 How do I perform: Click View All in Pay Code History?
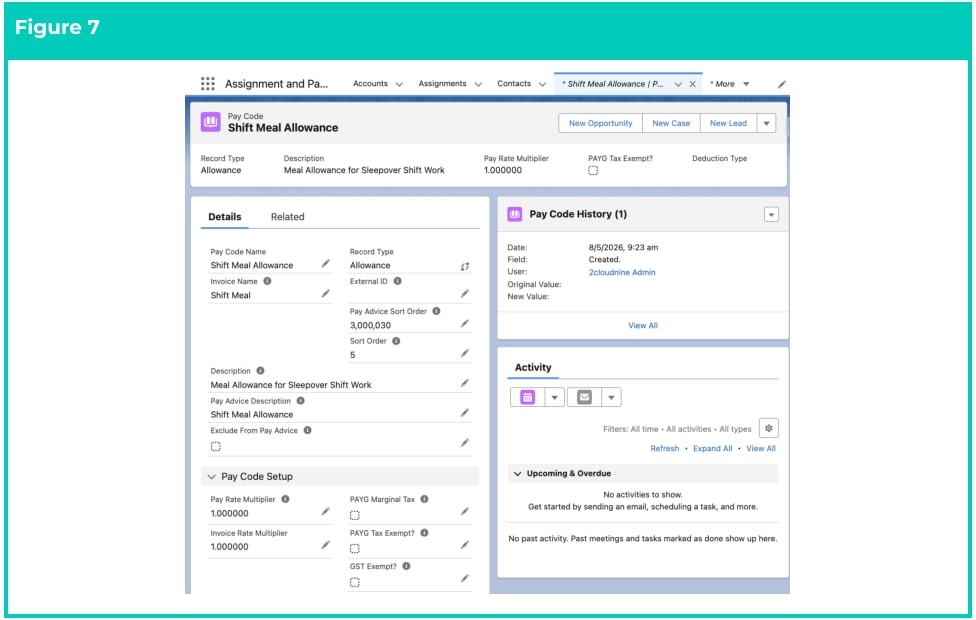pos(643,326)
